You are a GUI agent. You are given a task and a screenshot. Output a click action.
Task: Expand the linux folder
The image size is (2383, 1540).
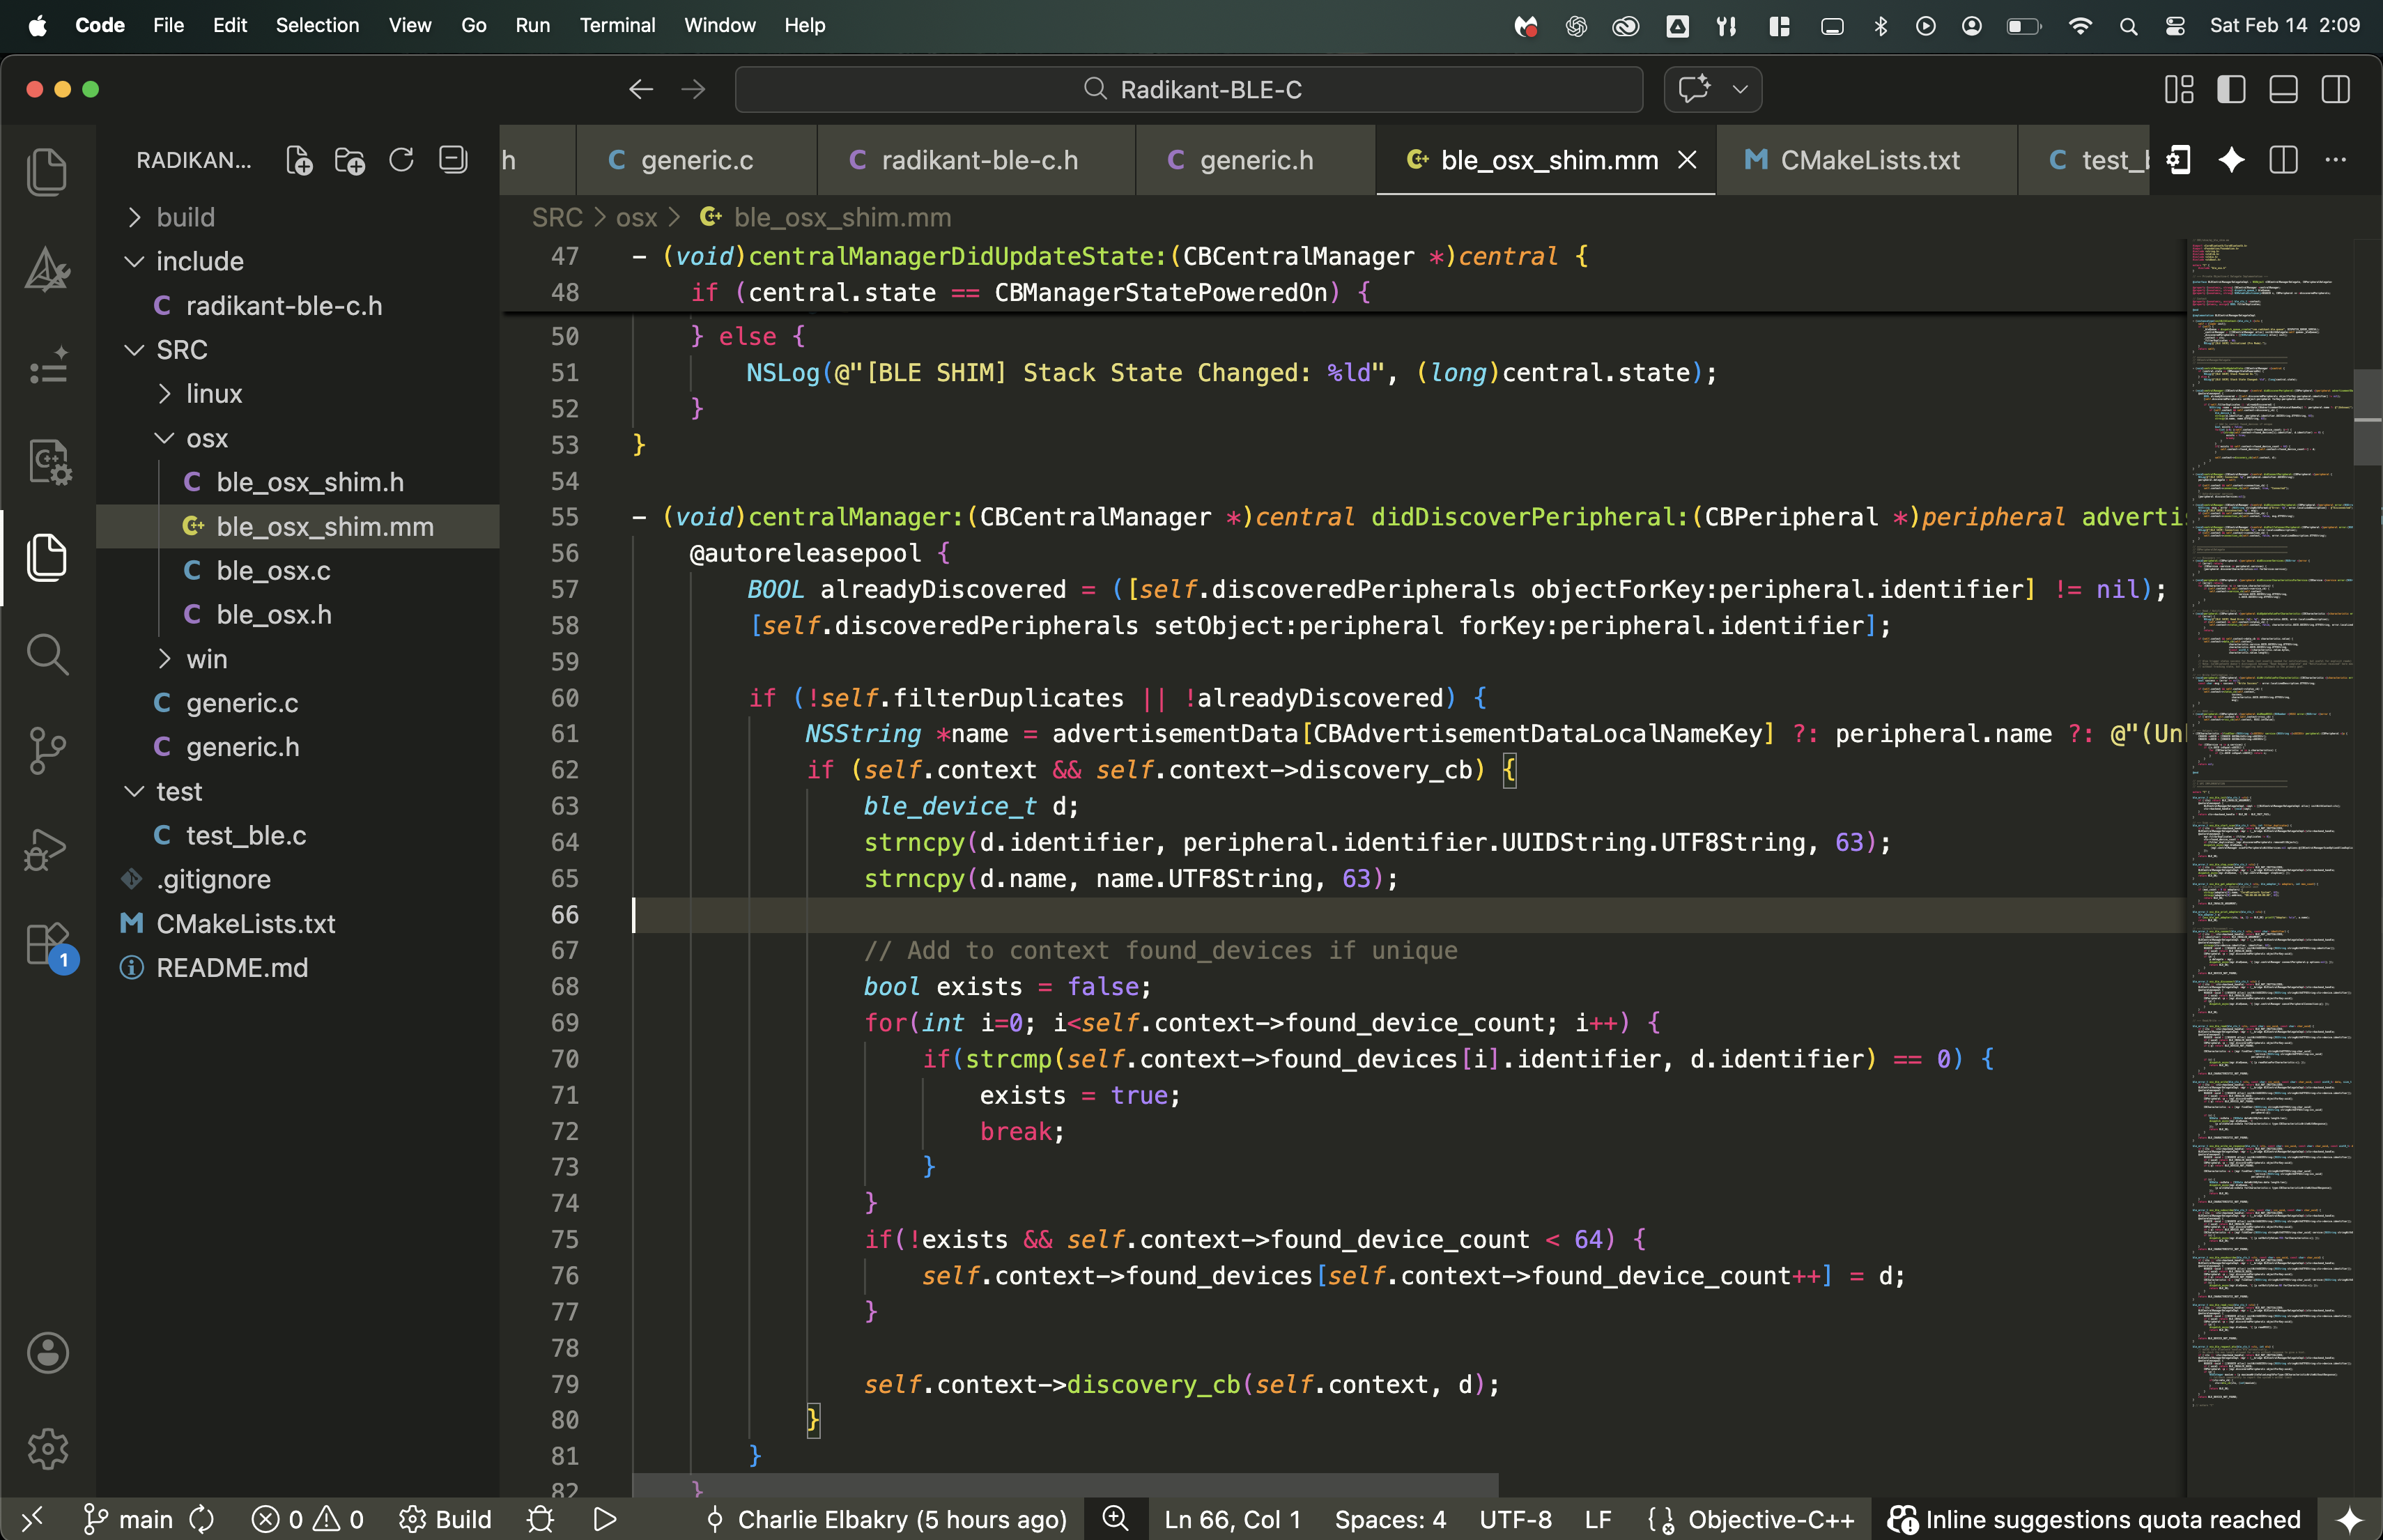pos(298,394)
